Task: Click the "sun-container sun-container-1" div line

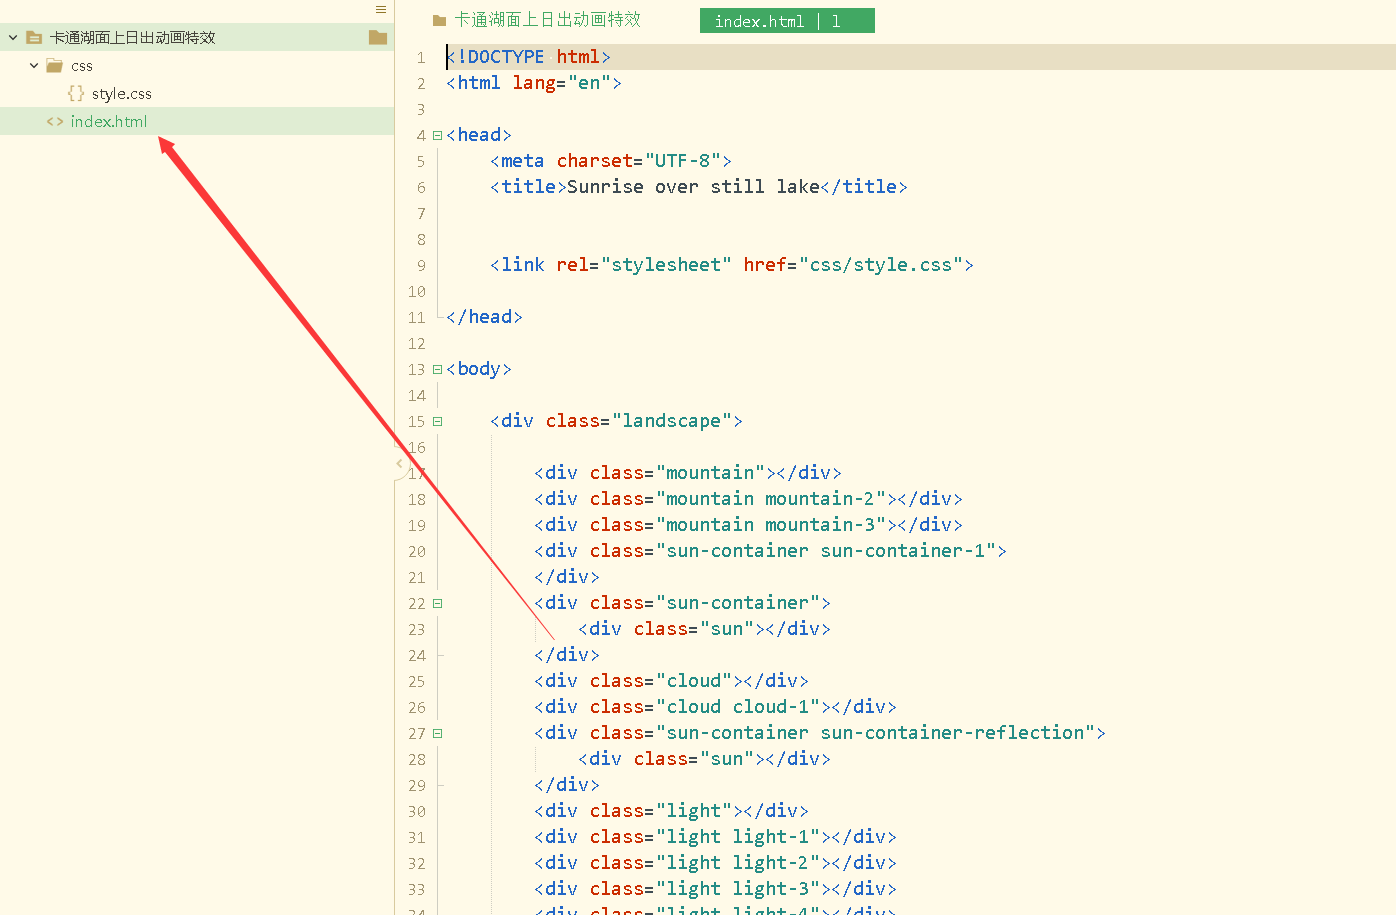Action: pos(770,551)
